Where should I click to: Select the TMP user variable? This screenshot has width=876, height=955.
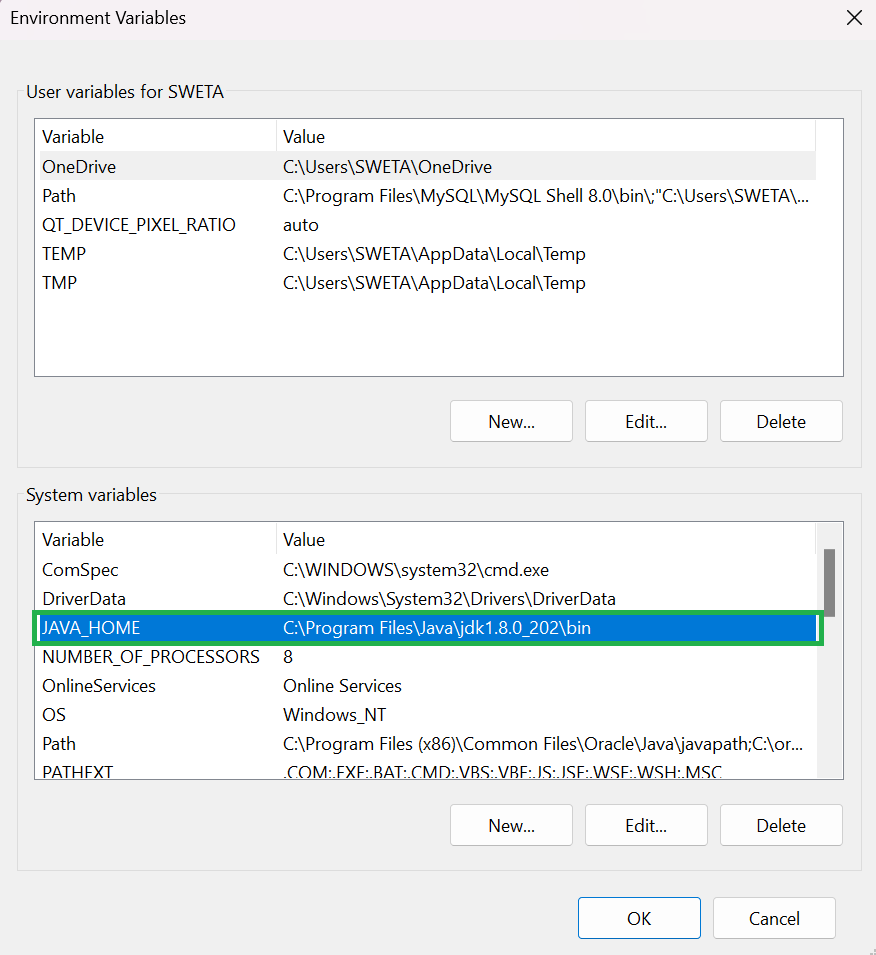pyautogui.click(x=59, y=283)
